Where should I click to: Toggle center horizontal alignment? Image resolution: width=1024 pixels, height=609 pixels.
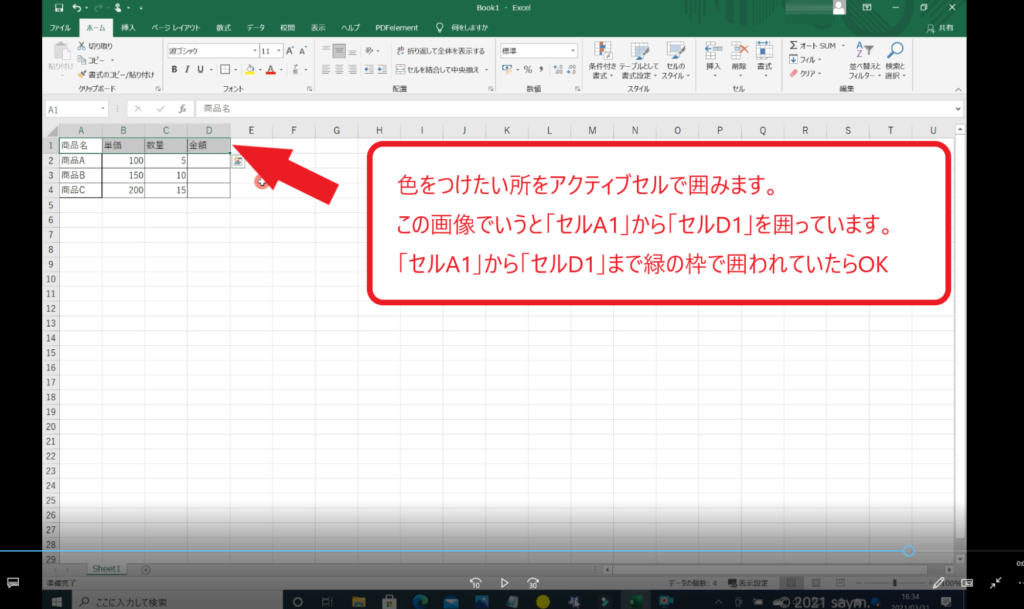[x=339, y=70]
